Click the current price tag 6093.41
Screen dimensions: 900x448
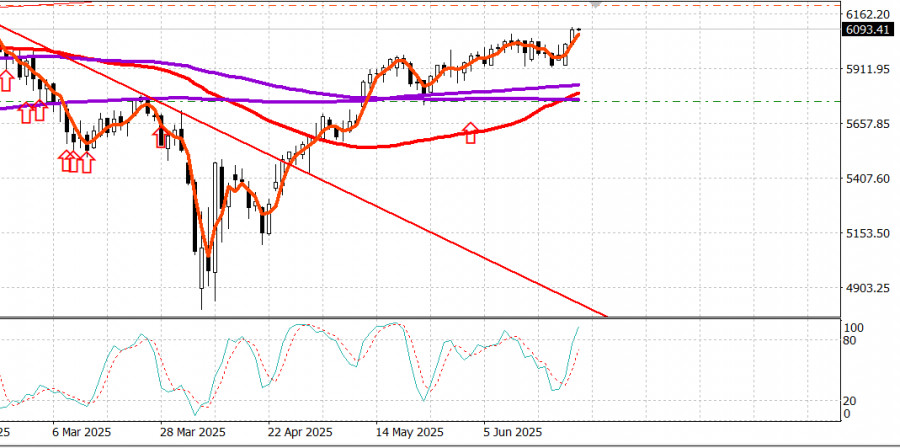click(867, 29)
